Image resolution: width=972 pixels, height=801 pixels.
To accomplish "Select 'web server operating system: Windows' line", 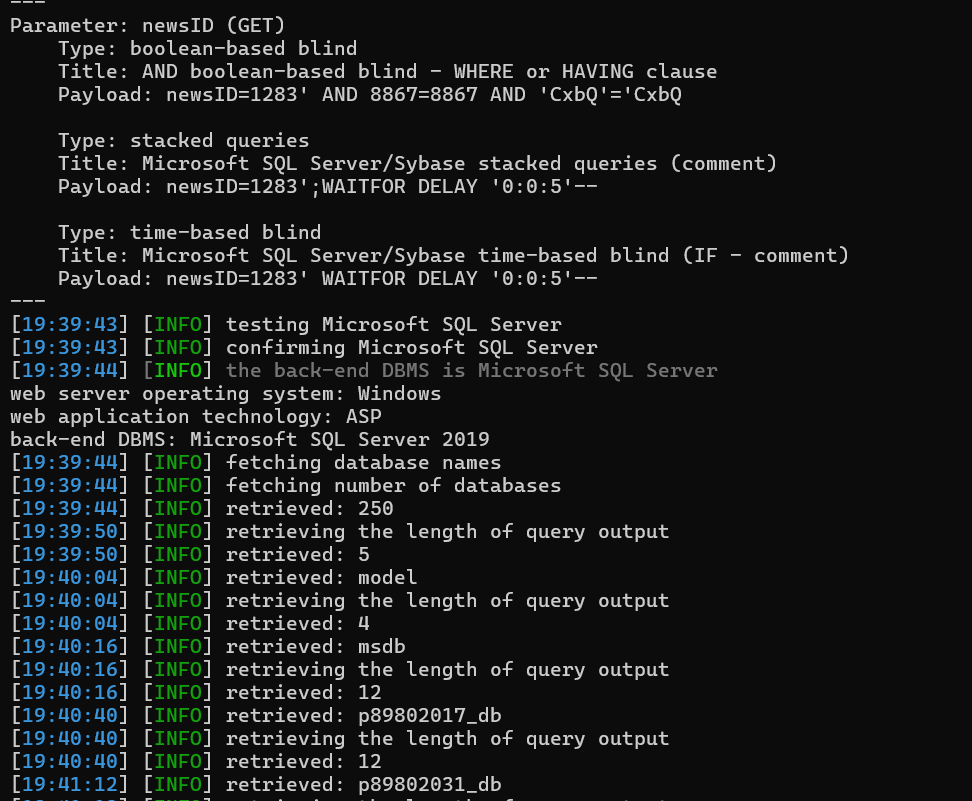I will pos(226,393).
